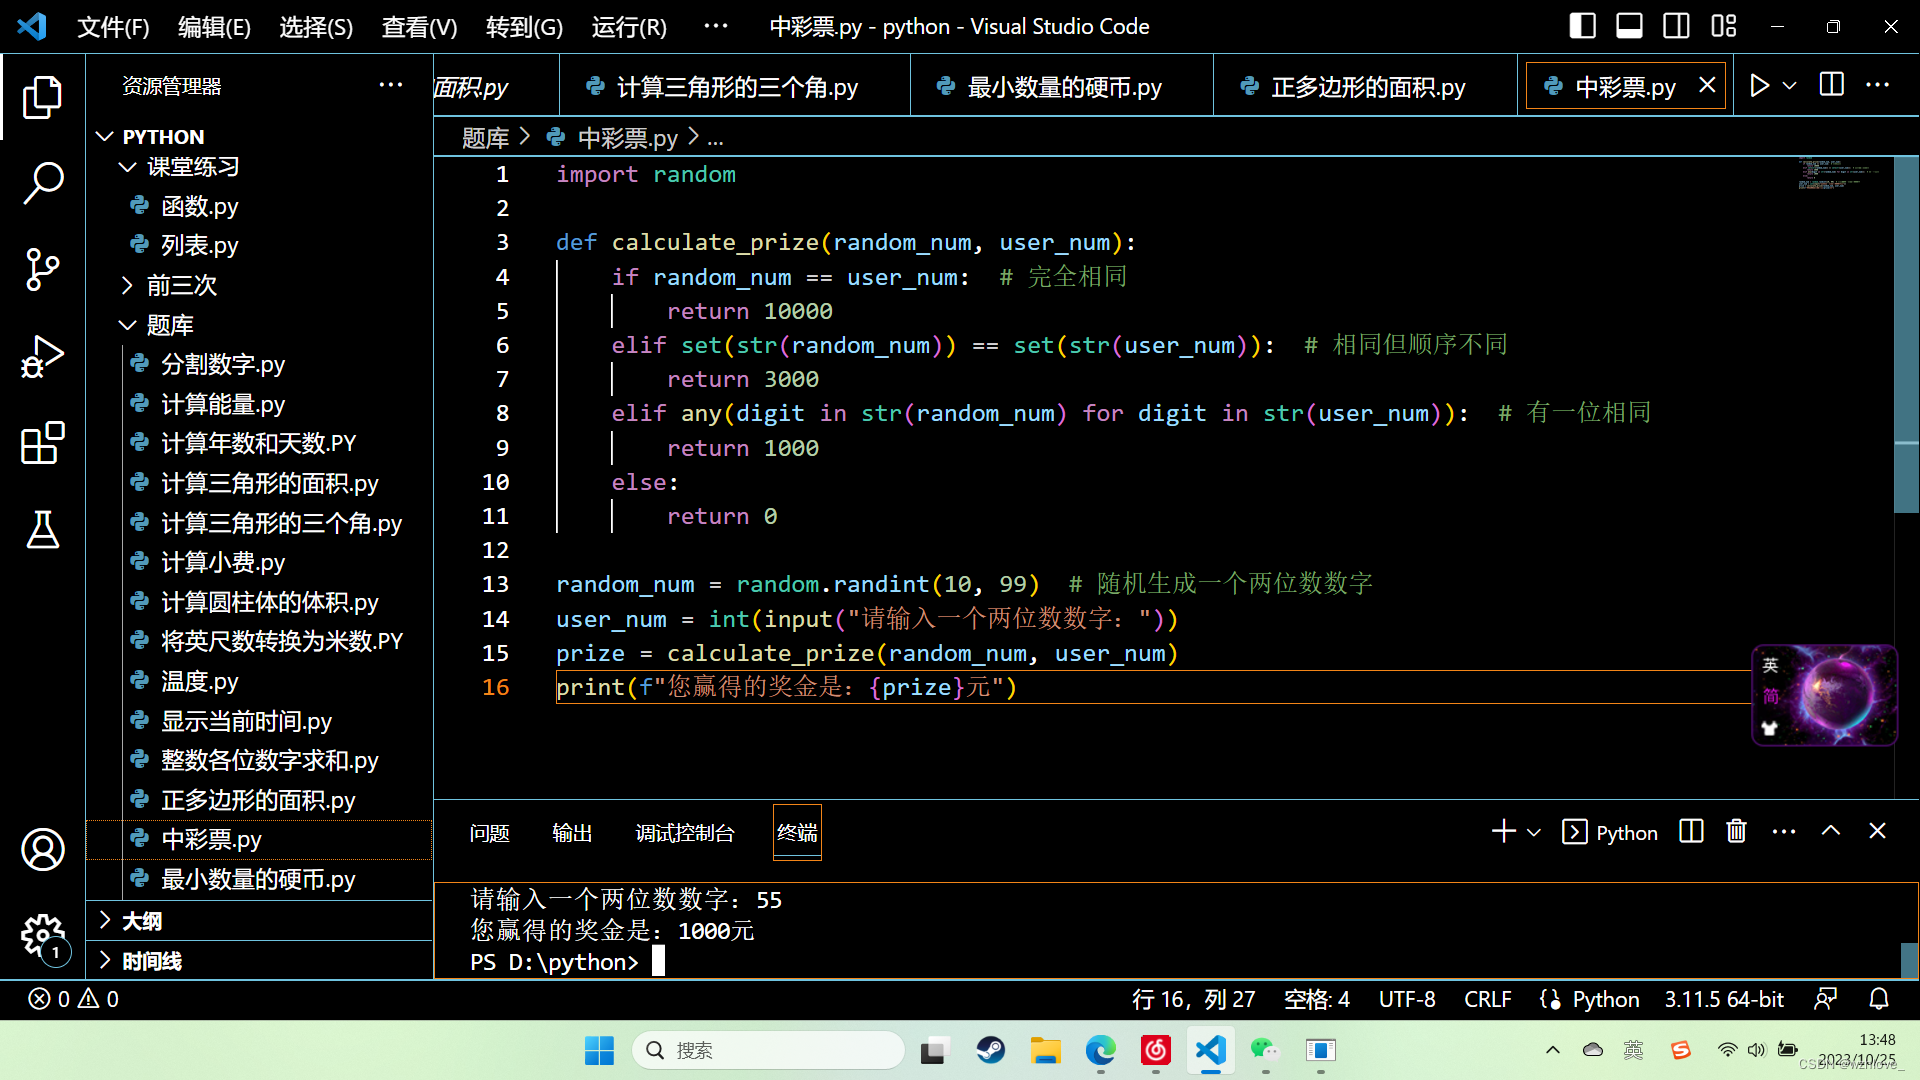The width and height of the screenshot is (1920, 1080).
Task: Click 3.11.5 64-bit interpreter selector
Action: [x=1723, y=999]
